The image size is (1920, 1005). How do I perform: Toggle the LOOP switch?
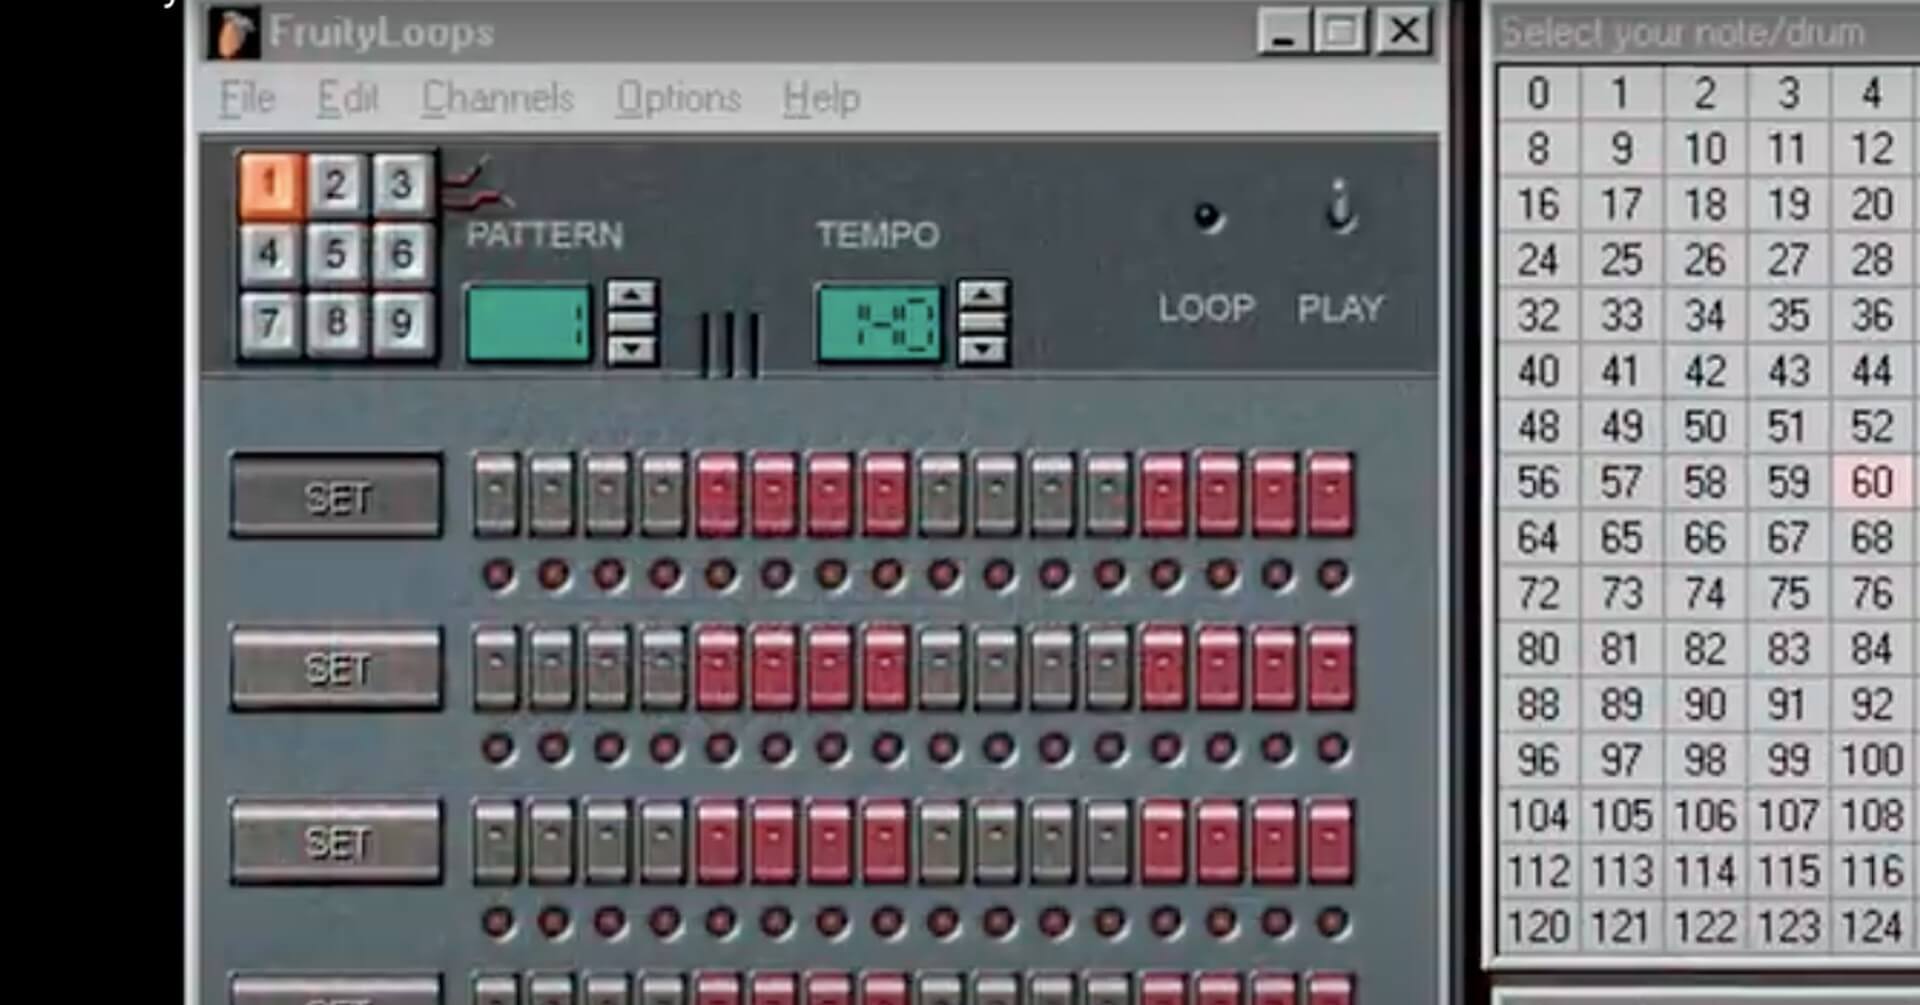click(x=1207, y=216)
